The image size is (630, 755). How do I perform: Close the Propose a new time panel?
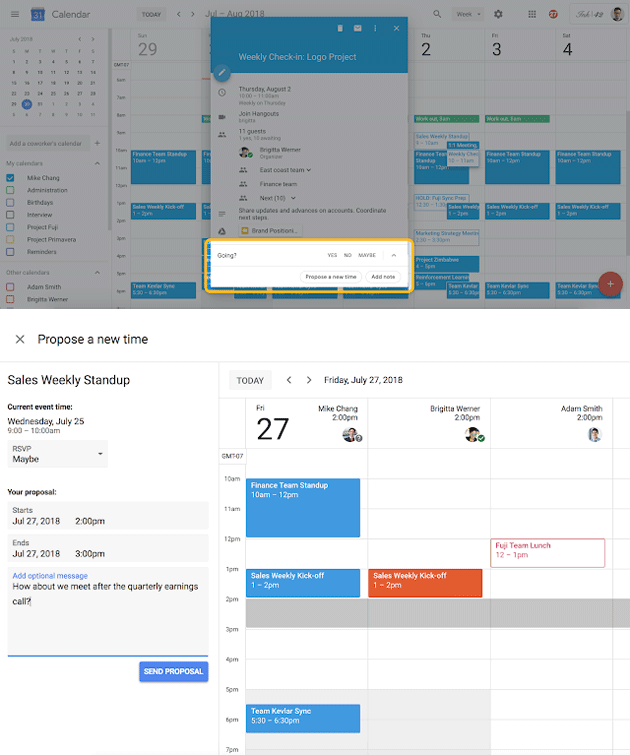pyautogui.click(x=19, y=340)
